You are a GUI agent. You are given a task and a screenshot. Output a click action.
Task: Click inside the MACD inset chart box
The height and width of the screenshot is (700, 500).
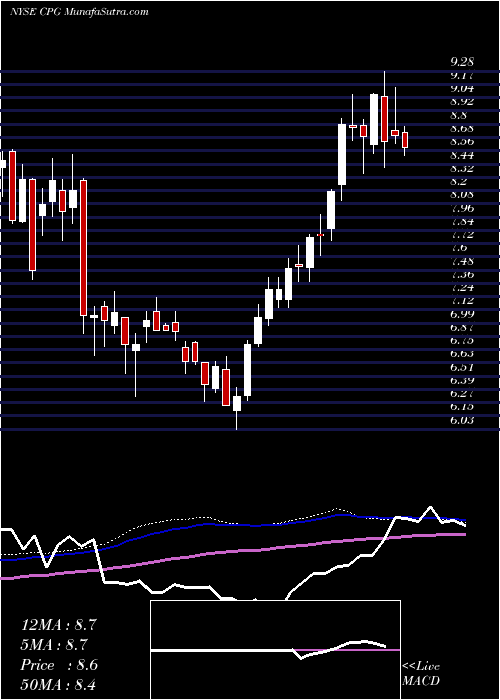(x=275, y=650)
